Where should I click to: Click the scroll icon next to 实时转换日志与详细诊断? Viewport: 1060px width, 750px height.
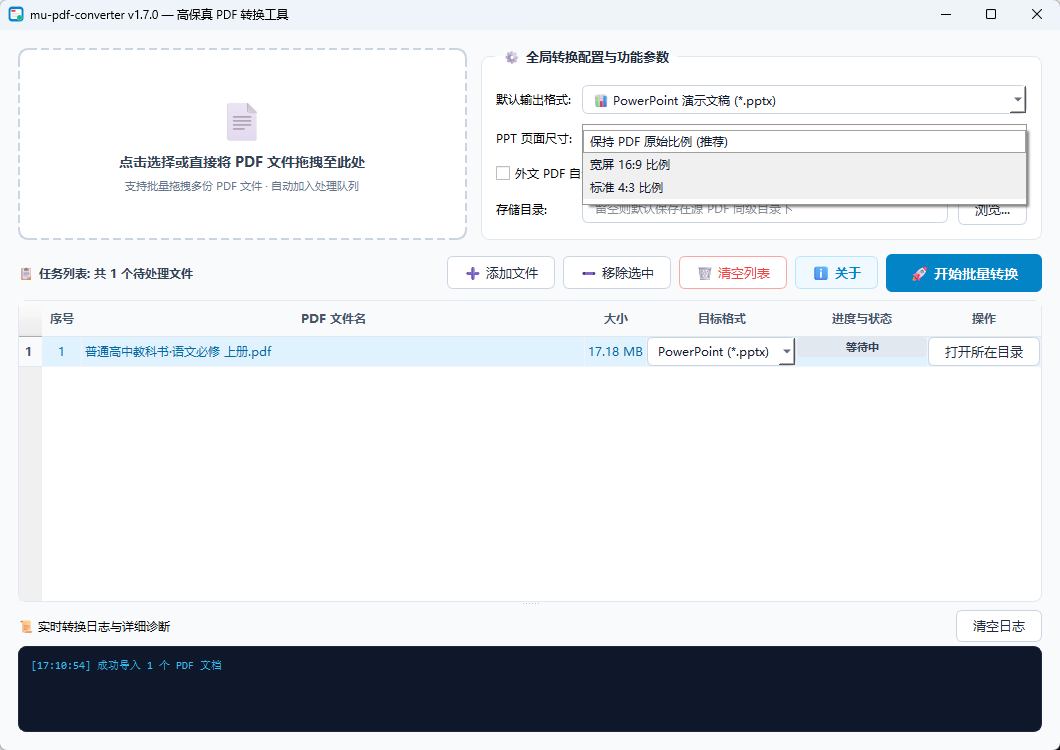(x=26, y=627)
